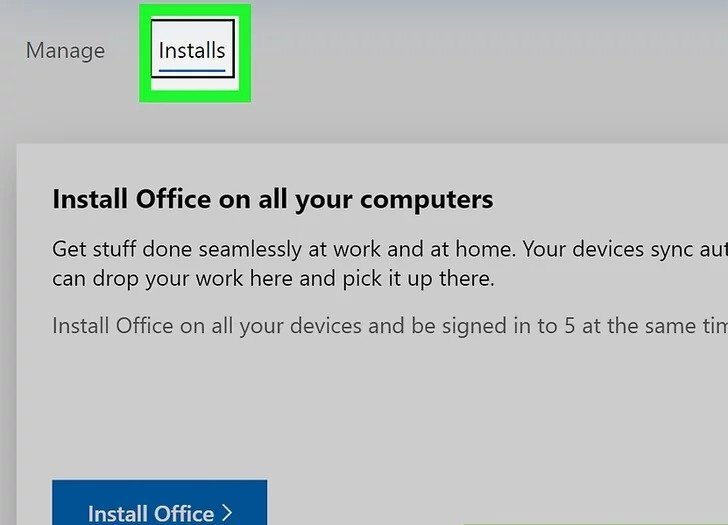This screenshot has height=525, width=728.
Task: Switch to the Manage tab
Action: tap(65, 50)
